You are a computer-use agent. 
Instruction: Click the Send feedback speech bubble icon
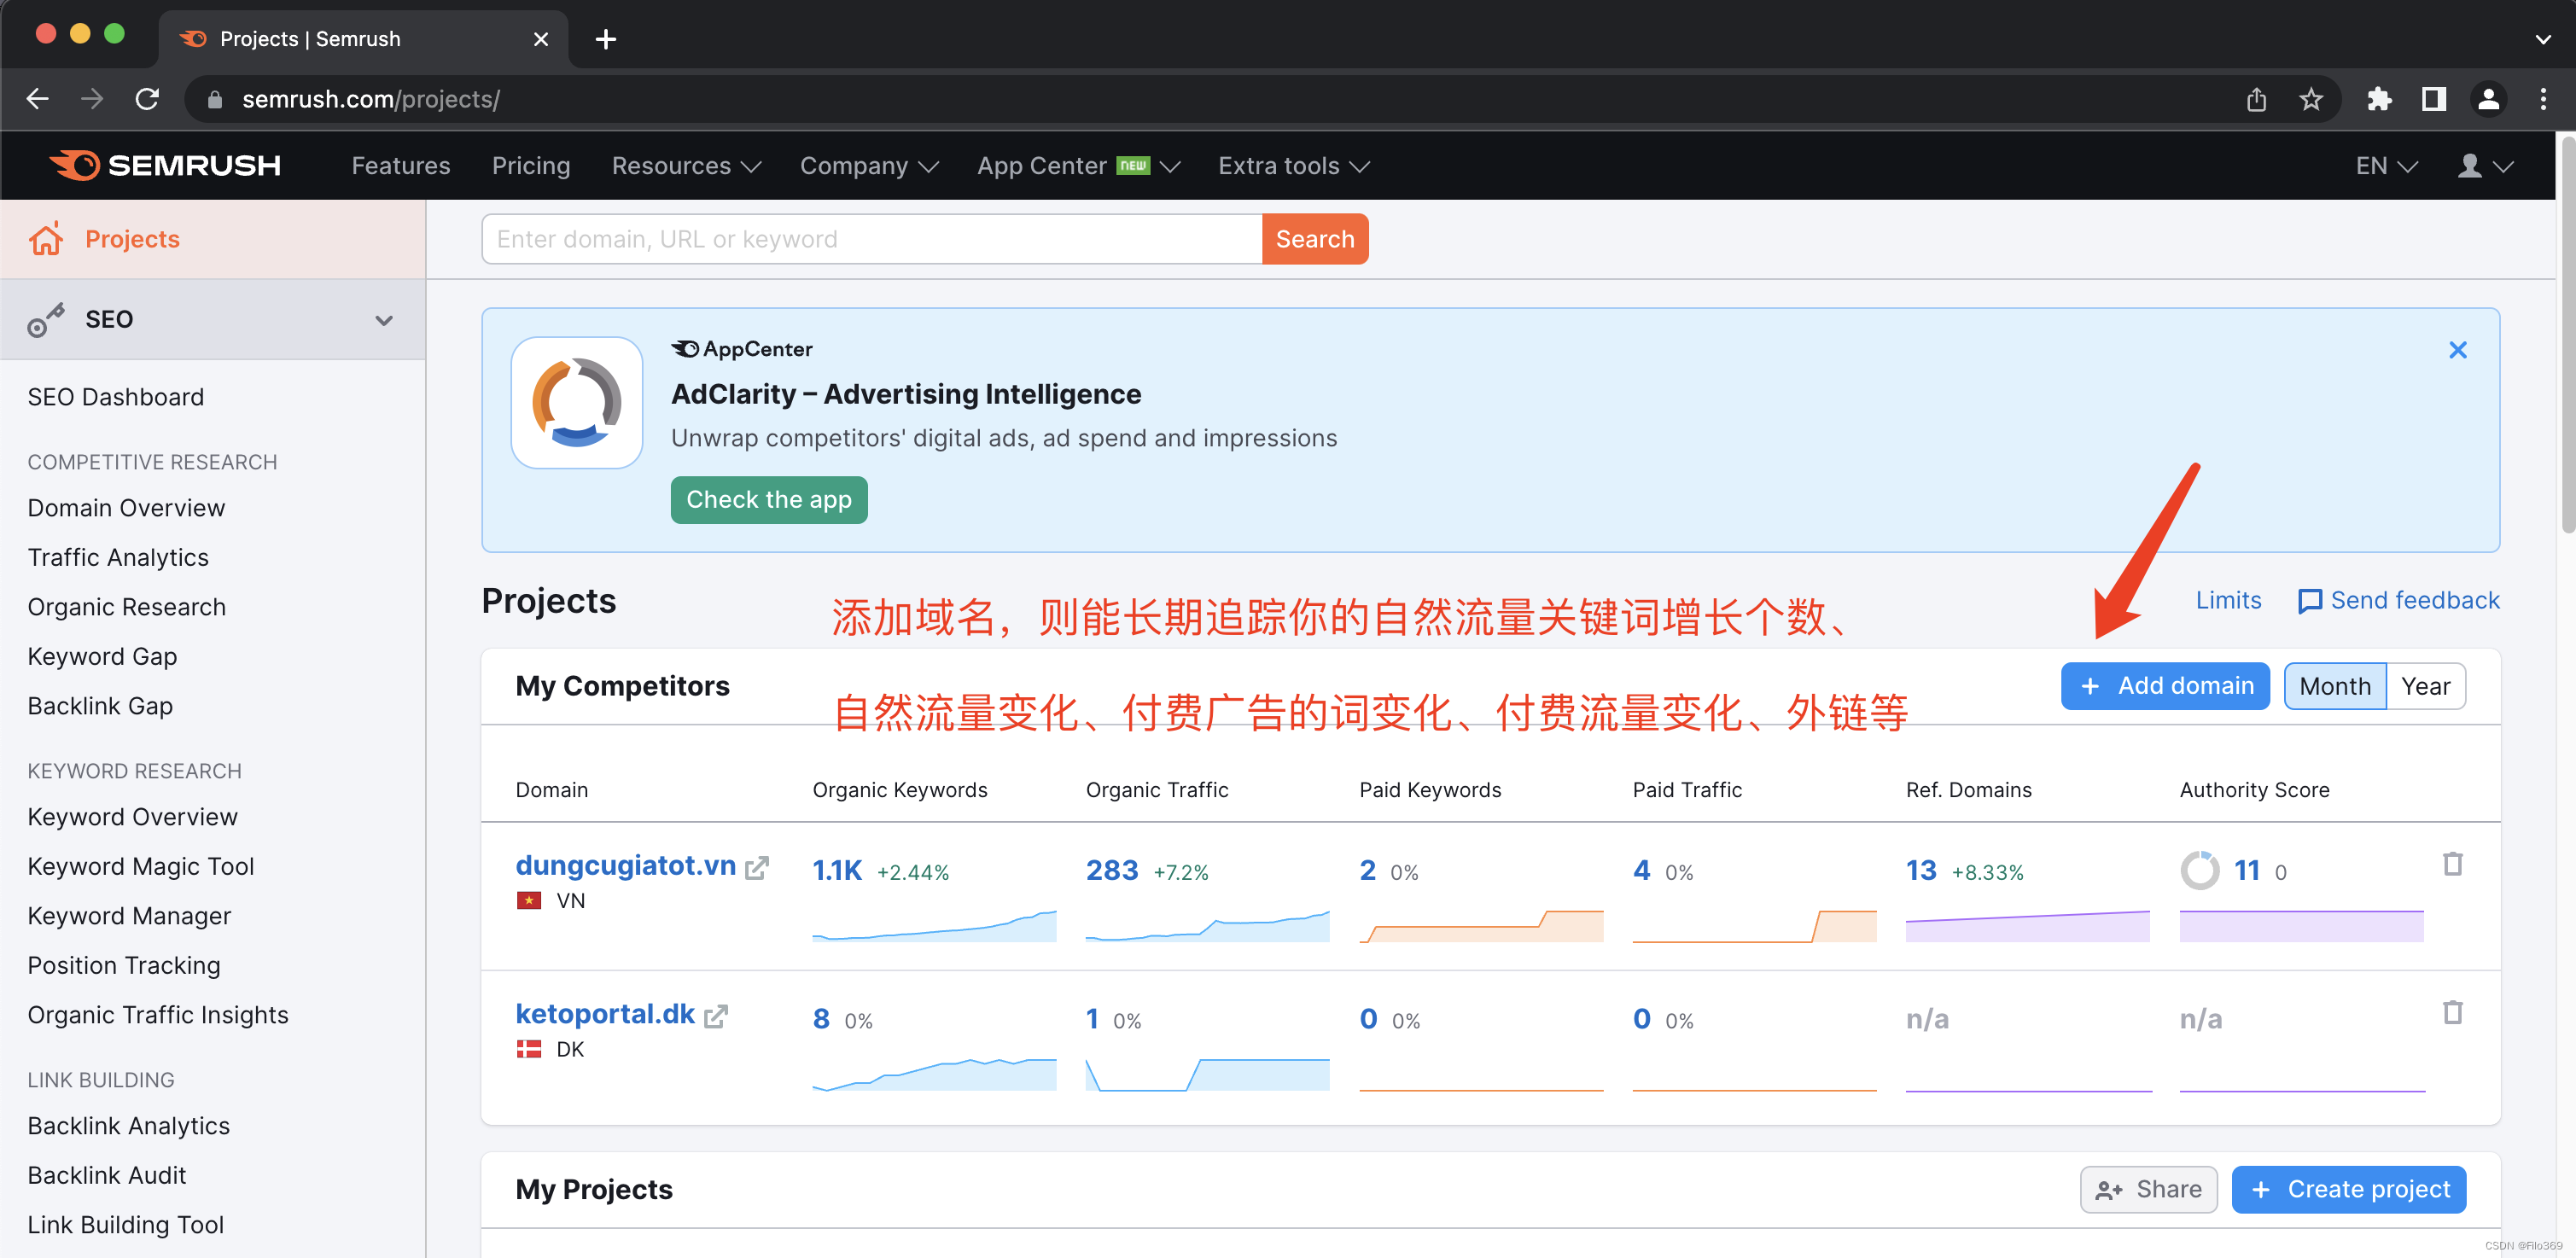(x=2309, y=601)
